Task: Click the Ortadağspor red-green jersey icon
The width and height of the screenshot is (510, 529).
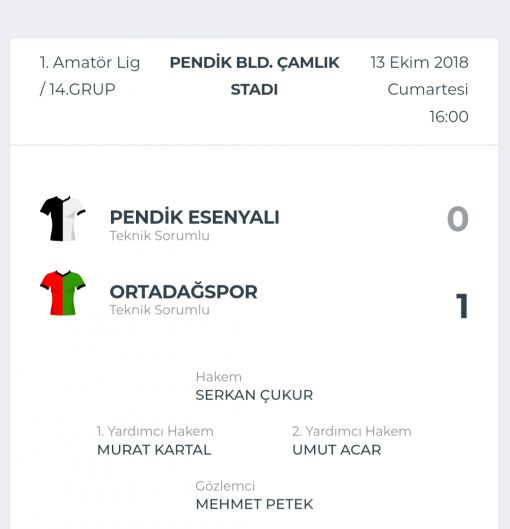Action: pyautogui.click(x=63, y=293)
